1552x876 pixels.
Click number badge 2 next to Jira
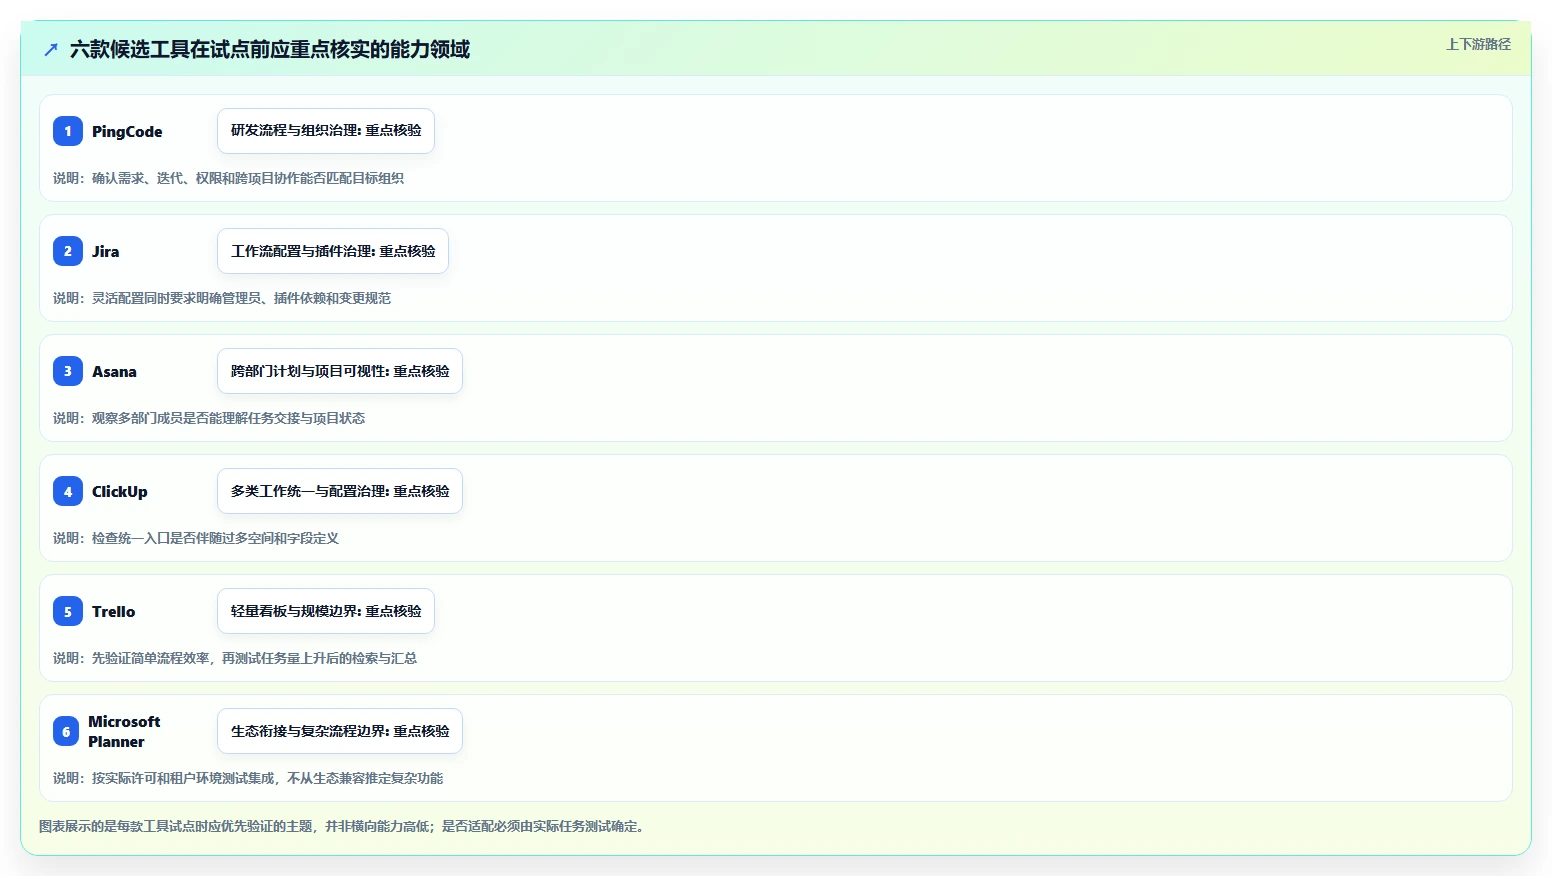(x=68, y=251)
